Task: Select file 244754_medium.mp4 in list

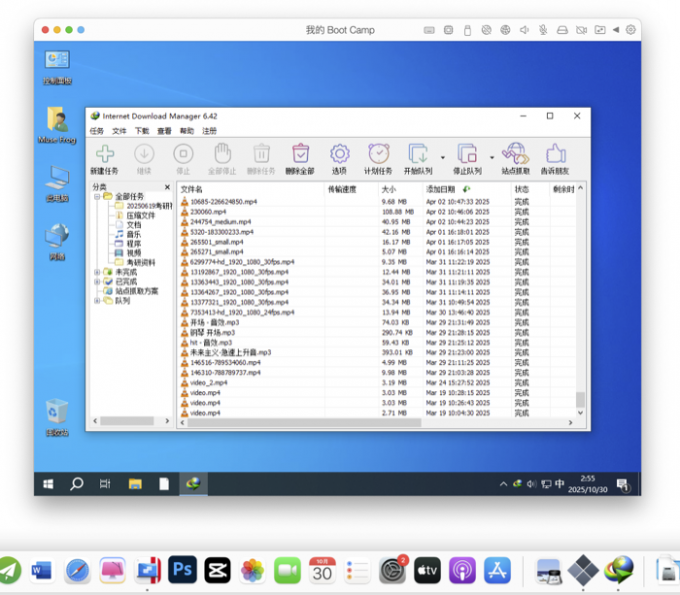Action: coord(215,221)
